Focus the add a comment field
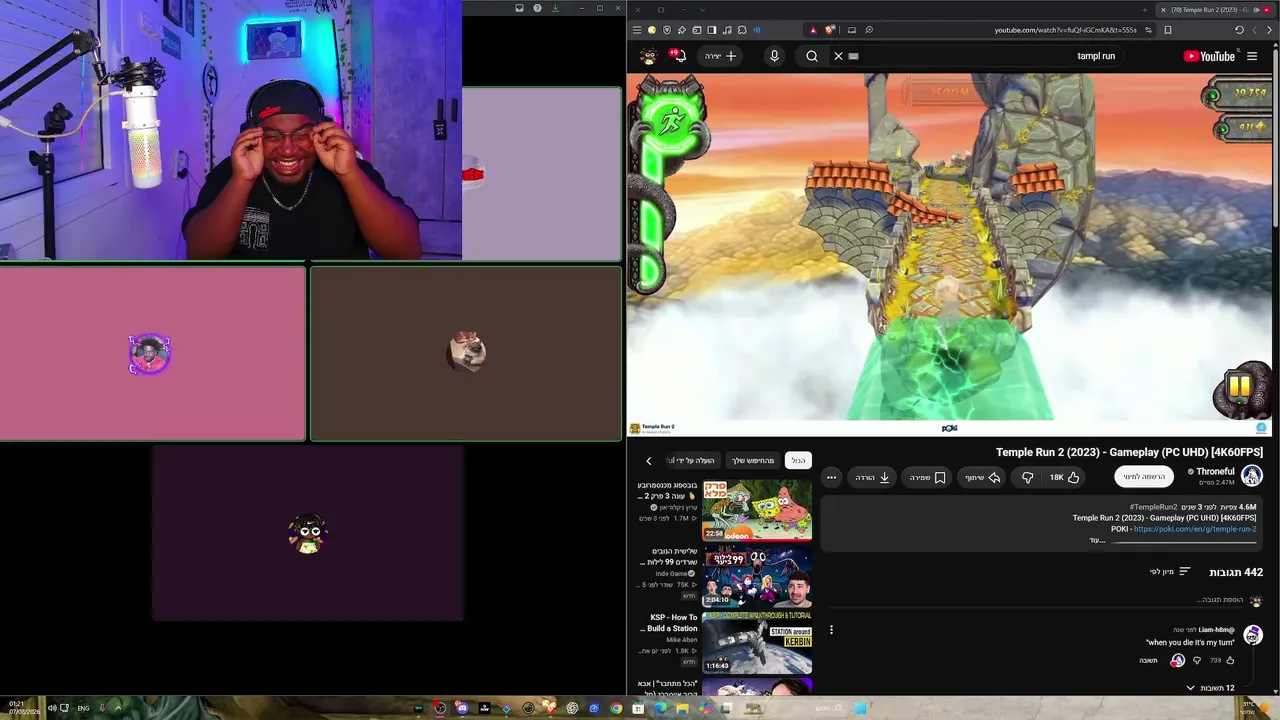 pos(1035,600)
